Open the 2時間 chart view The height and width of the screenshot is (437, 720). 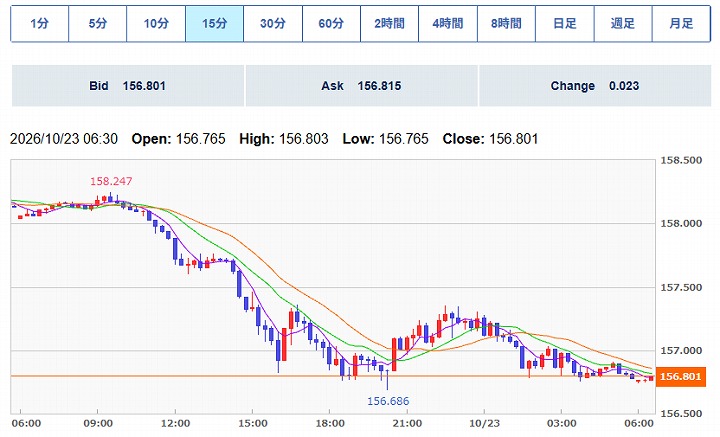coord(389,23)
